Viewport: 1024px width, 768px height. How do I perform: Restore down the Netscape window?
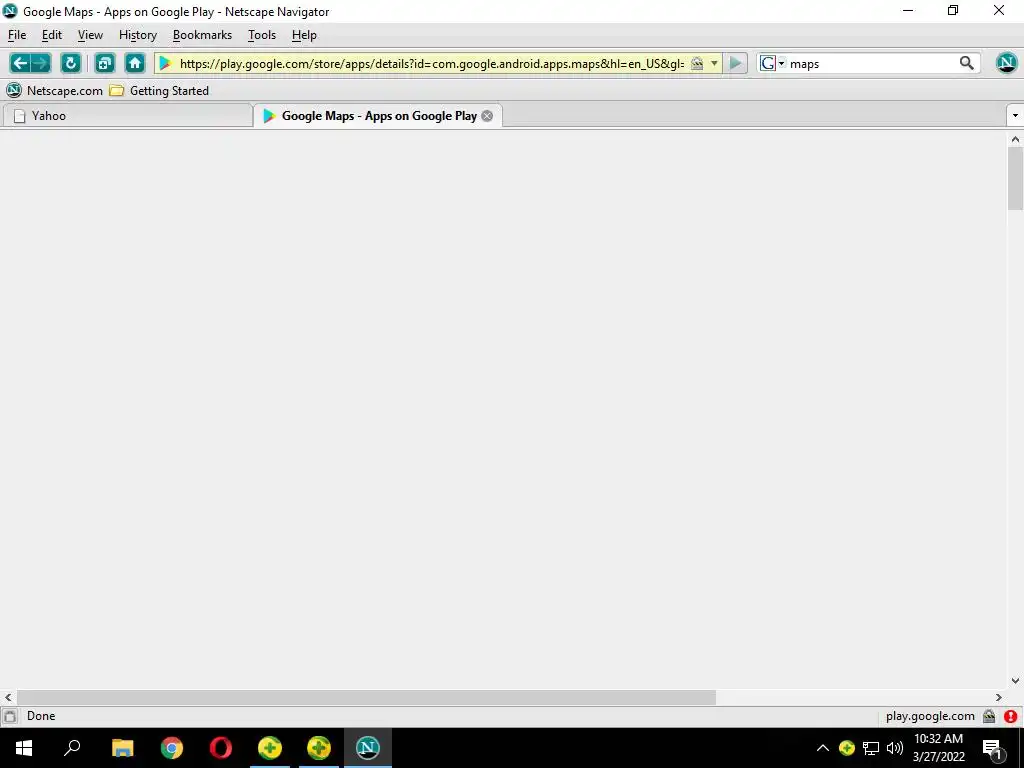(x=953, y=10)
